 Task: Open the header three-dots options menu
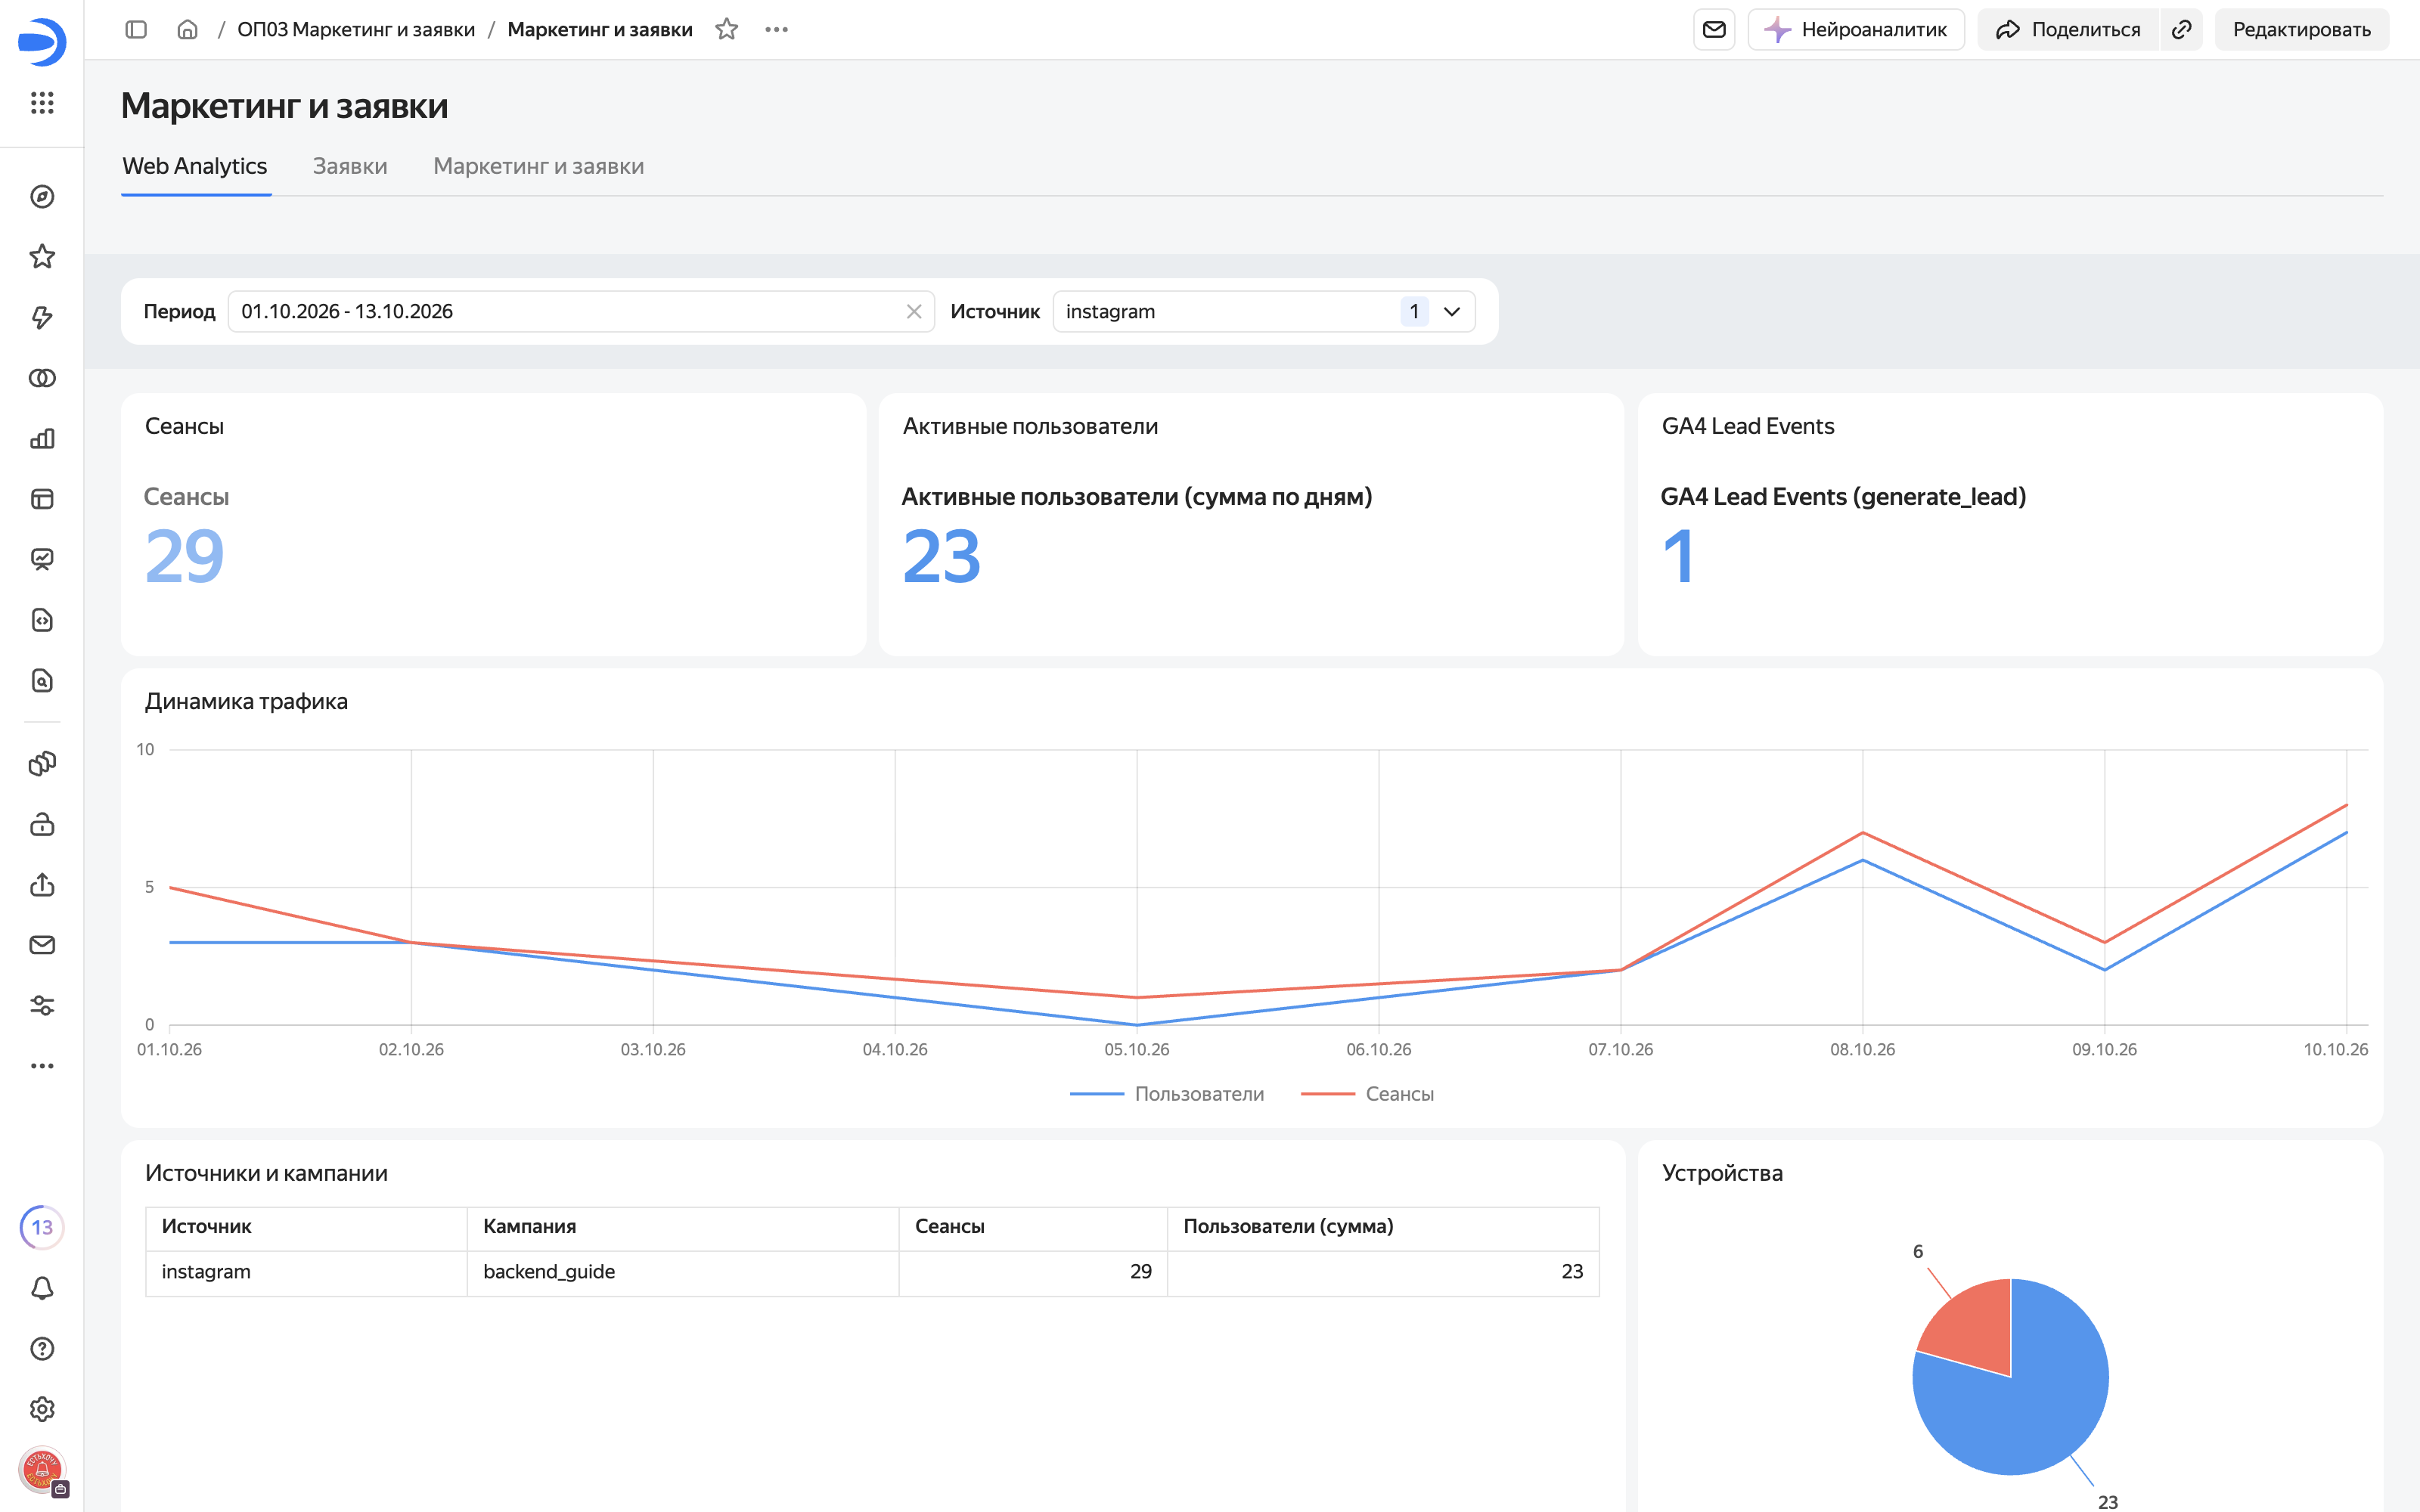777,30
